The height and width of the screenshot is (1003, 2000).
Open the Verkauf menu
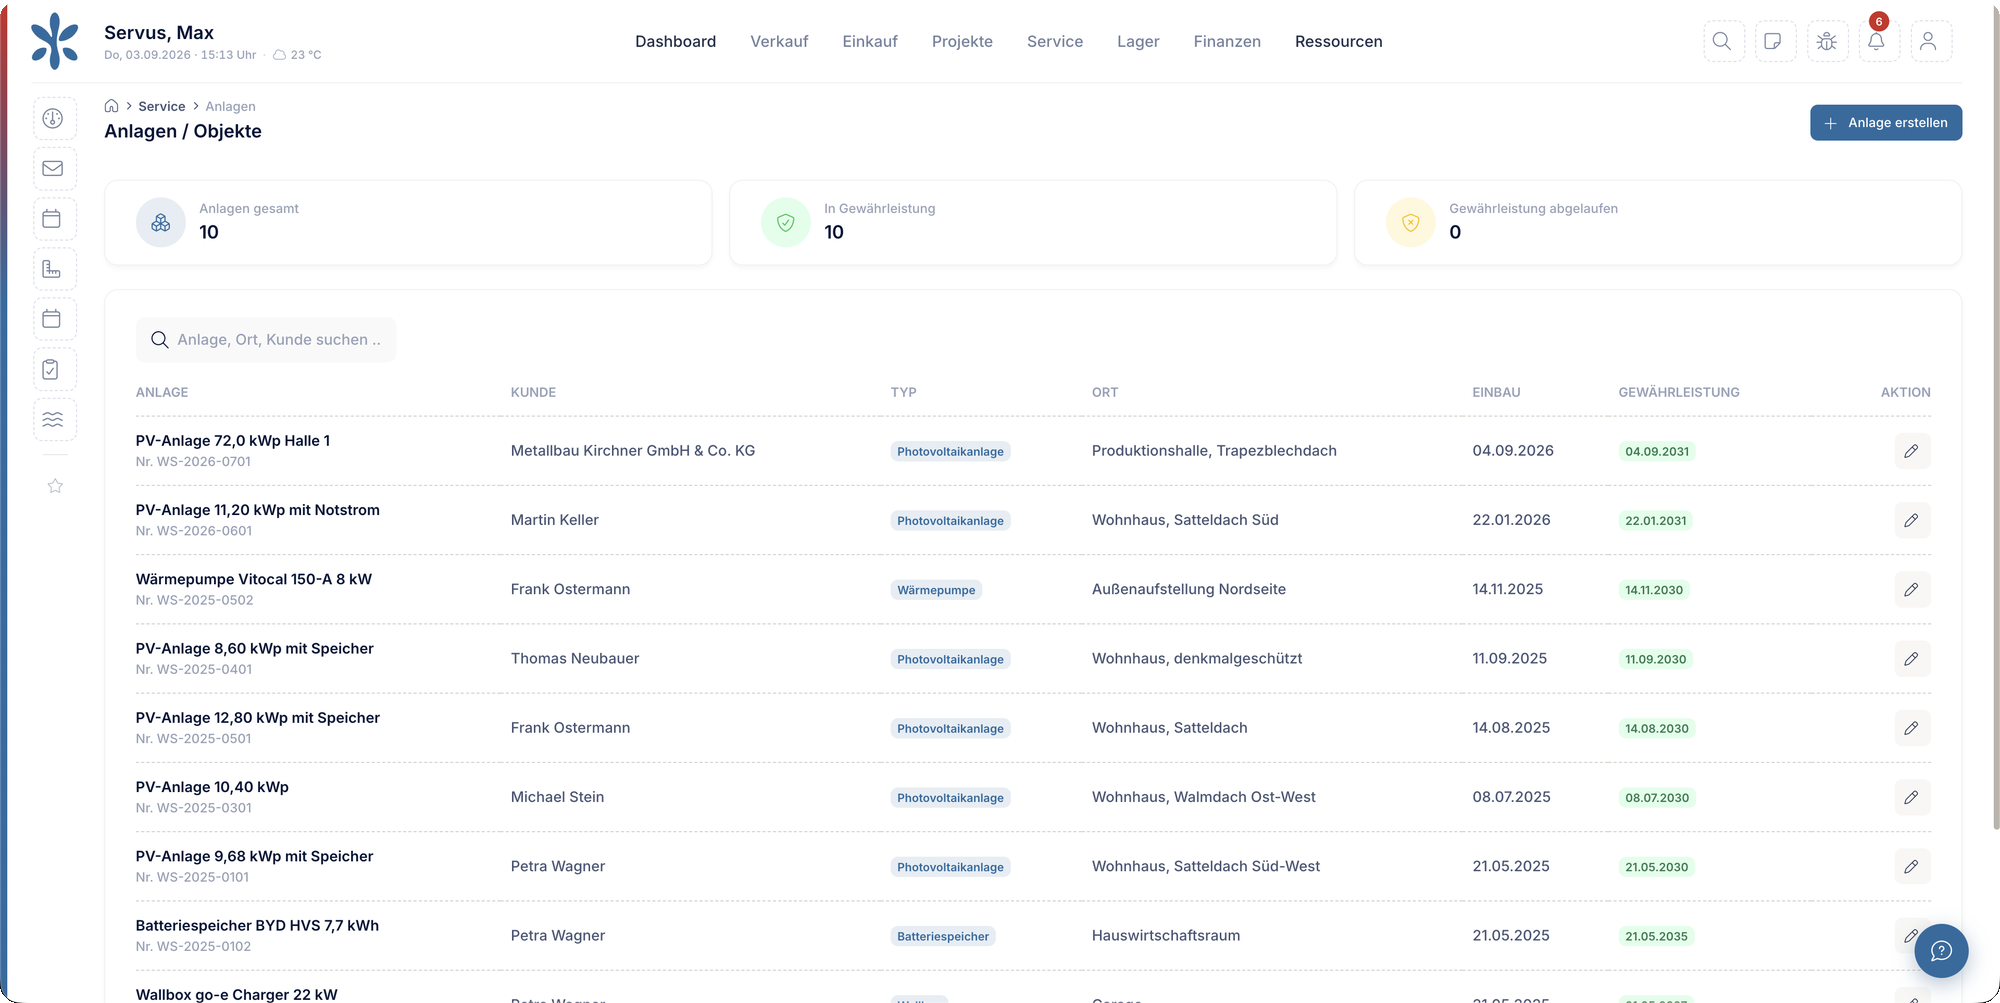click(x=779, y=41)
